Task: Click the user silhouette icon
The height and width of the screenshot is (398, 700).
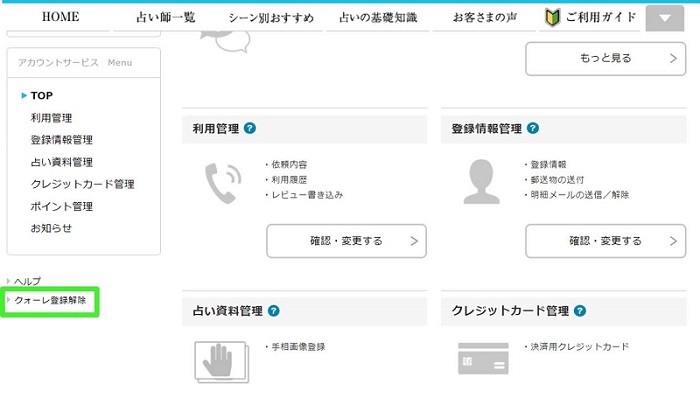Action: (x=481, y=182)
